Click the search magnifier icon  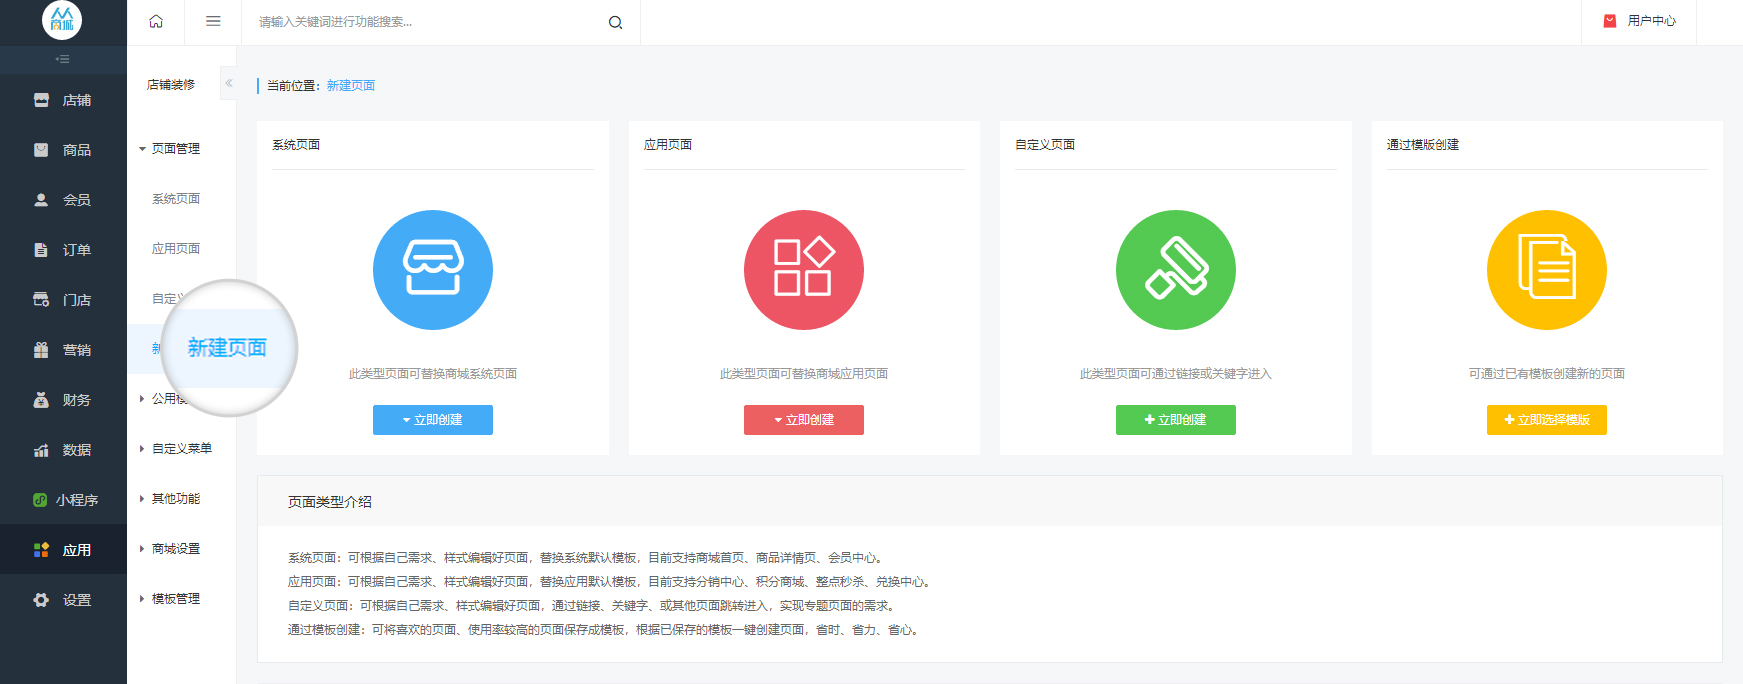[615, 23]
